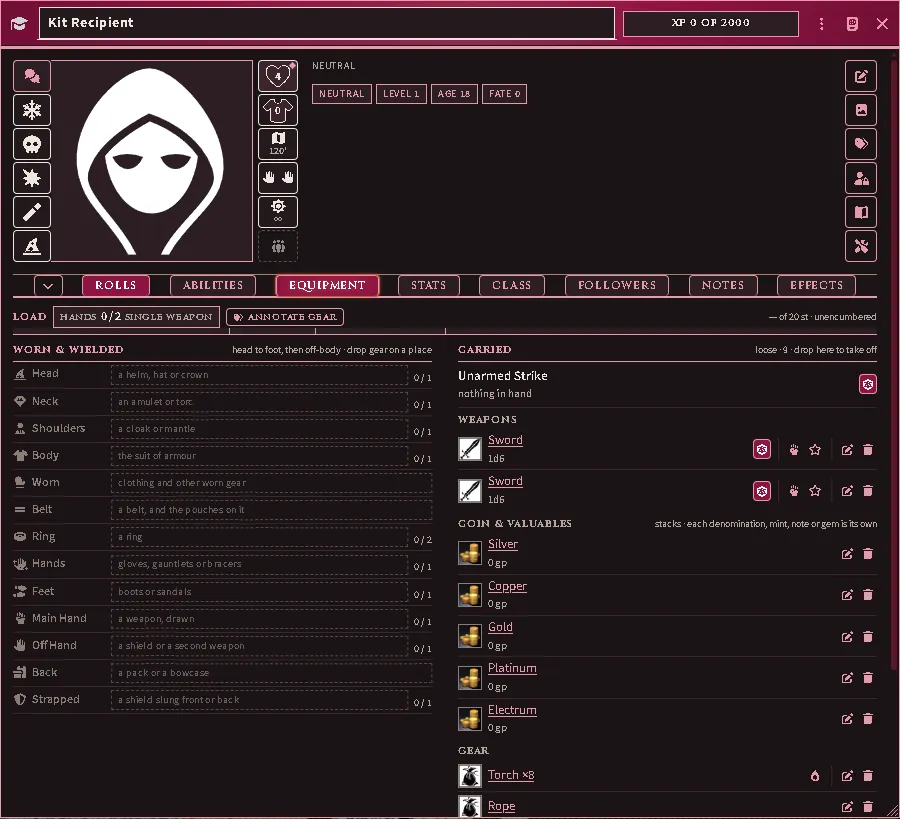Open the hit points heart icon
The width and height of the screenshot is (900, 819).
pos(278,76)
